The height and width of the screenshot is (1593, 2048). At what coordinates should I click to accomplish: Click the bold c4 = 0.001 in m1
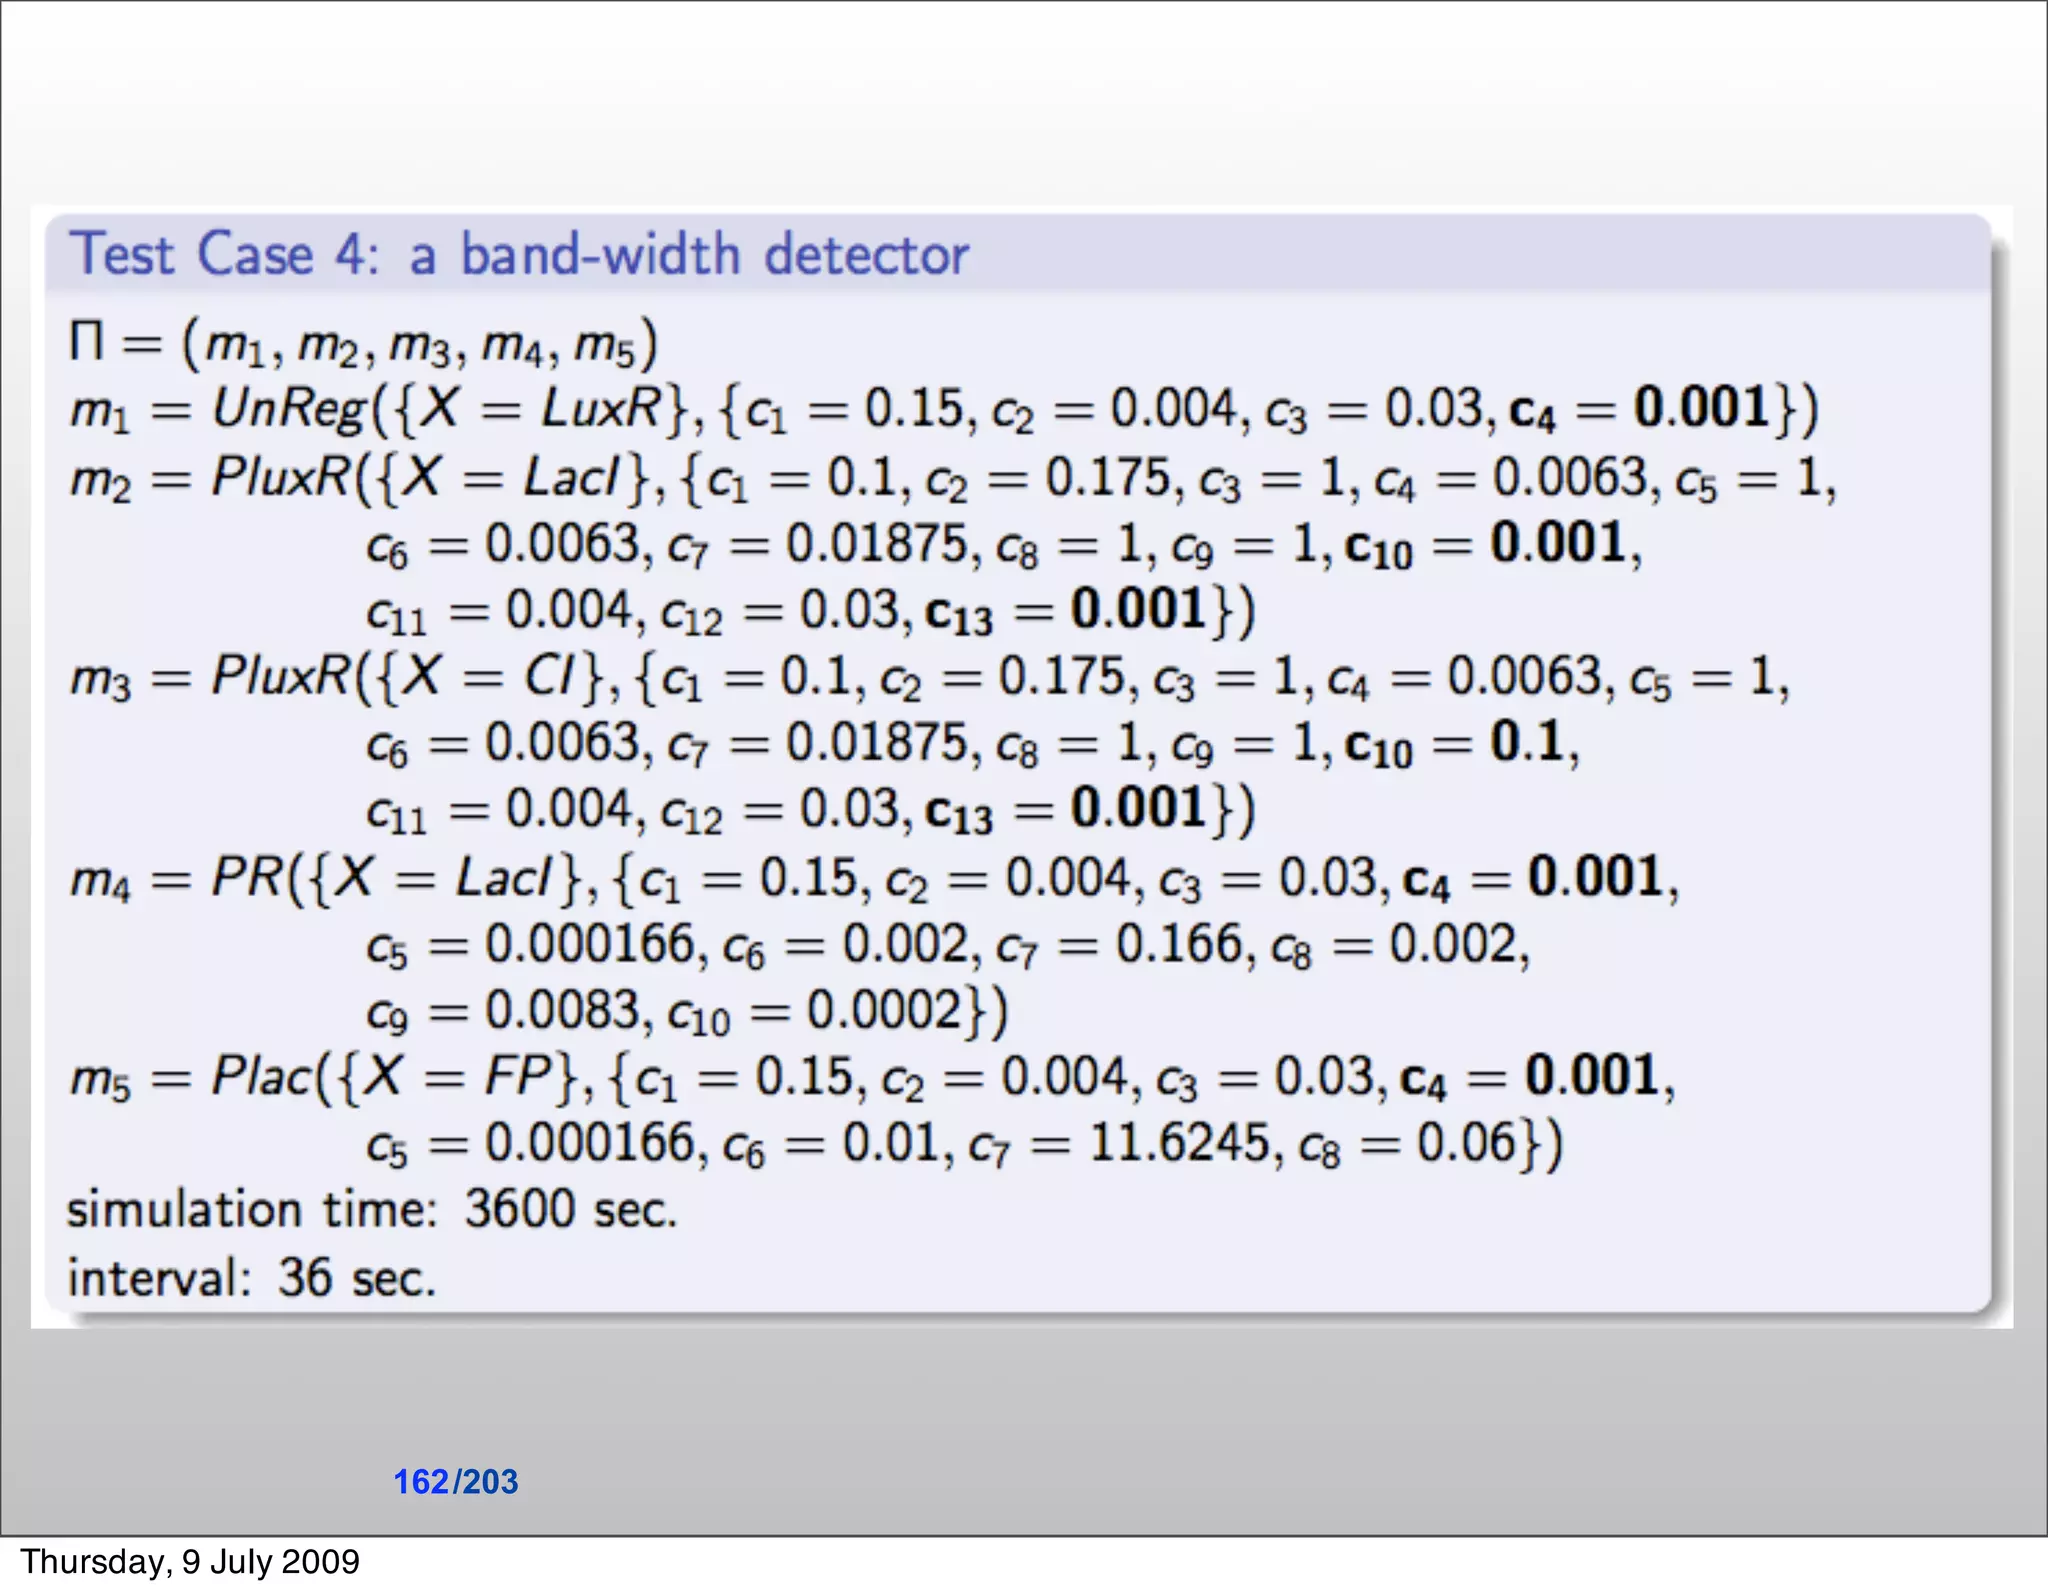(x=1638, y=409)
